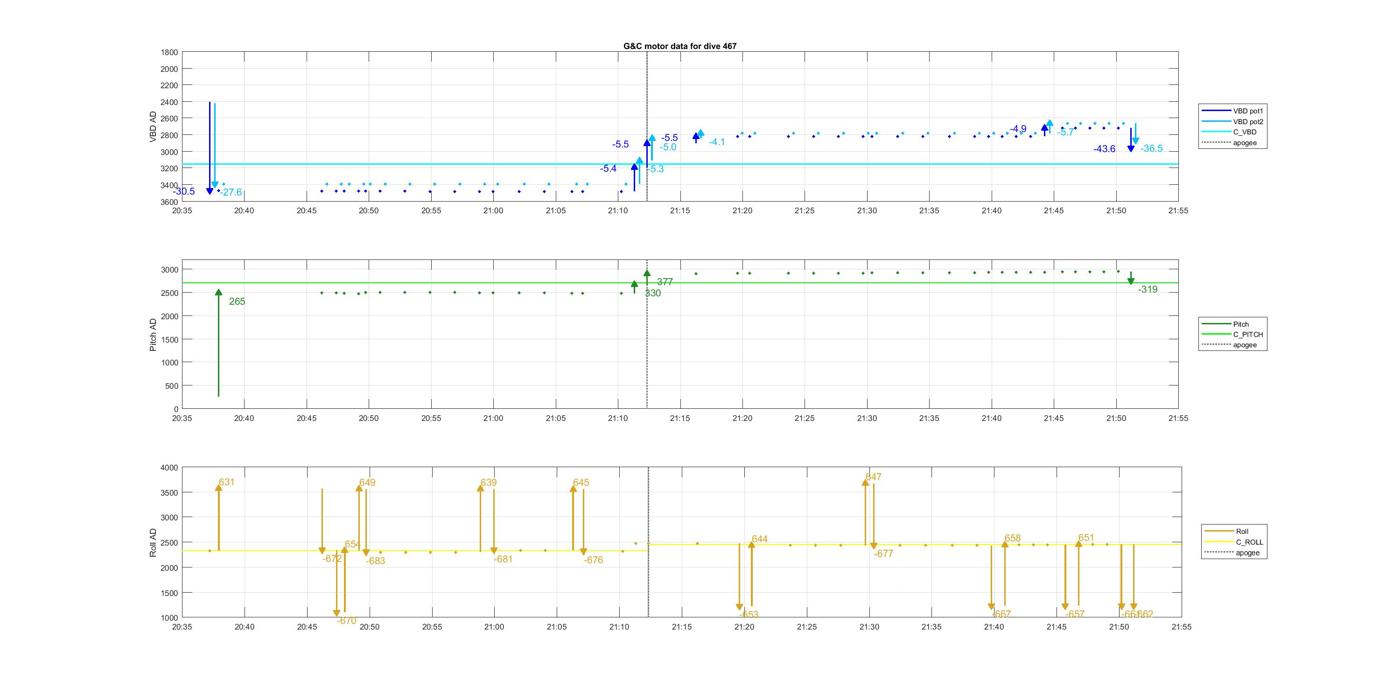This screenshot has width=1400, height=693.
Task: Click the '3600' tick on the VBD y-axis
Action: (x=169, y=202)
